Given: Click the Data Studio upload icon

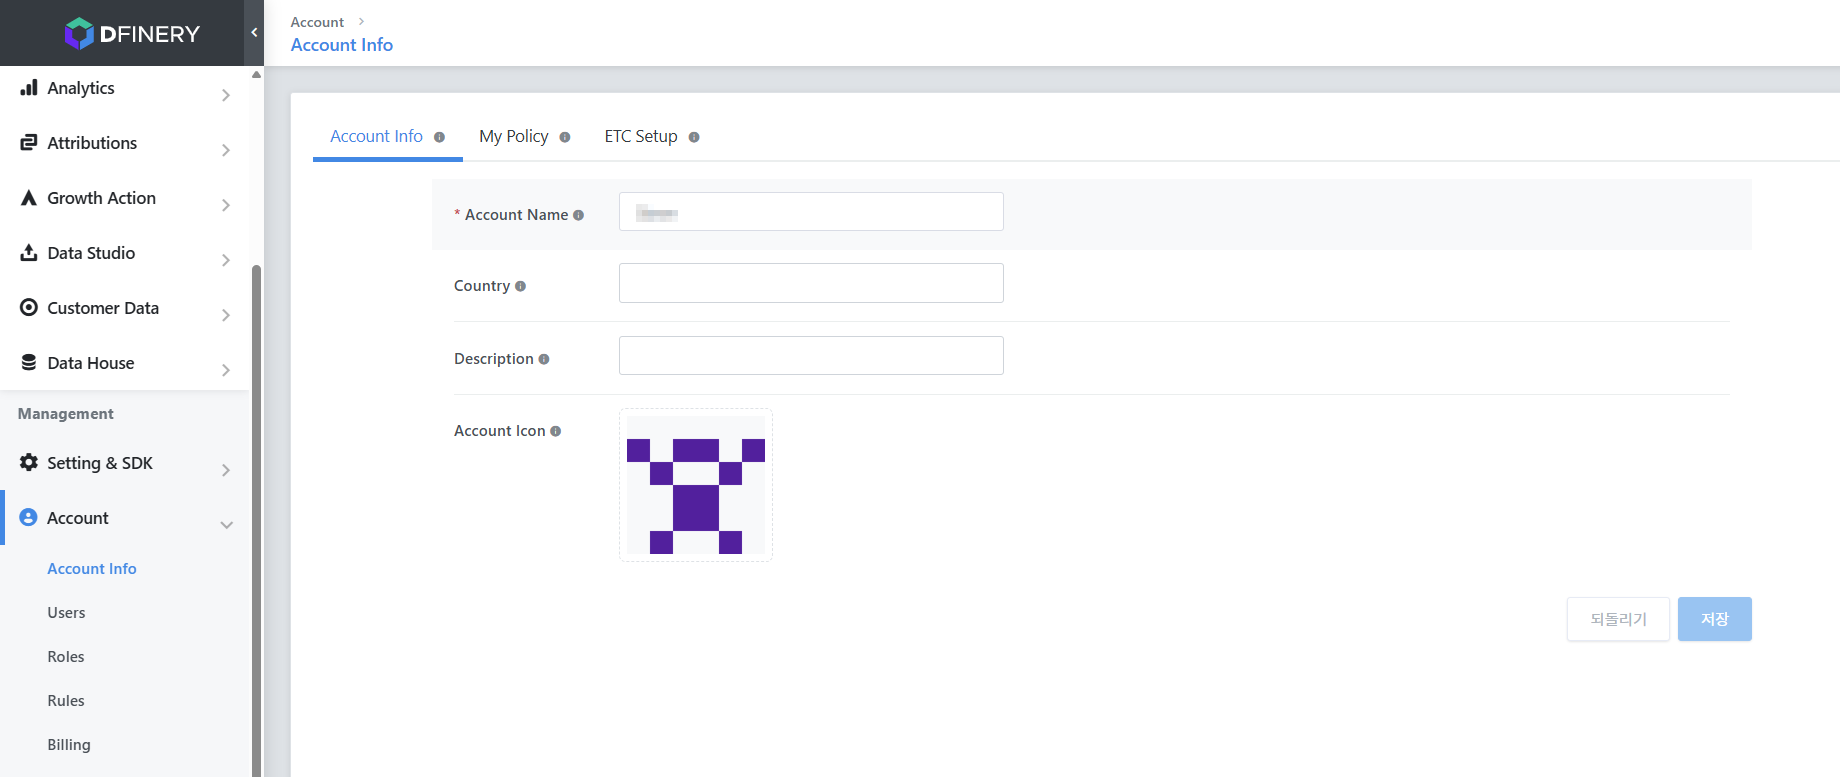Looking at the screenshot, I should (x=29, y=253).
